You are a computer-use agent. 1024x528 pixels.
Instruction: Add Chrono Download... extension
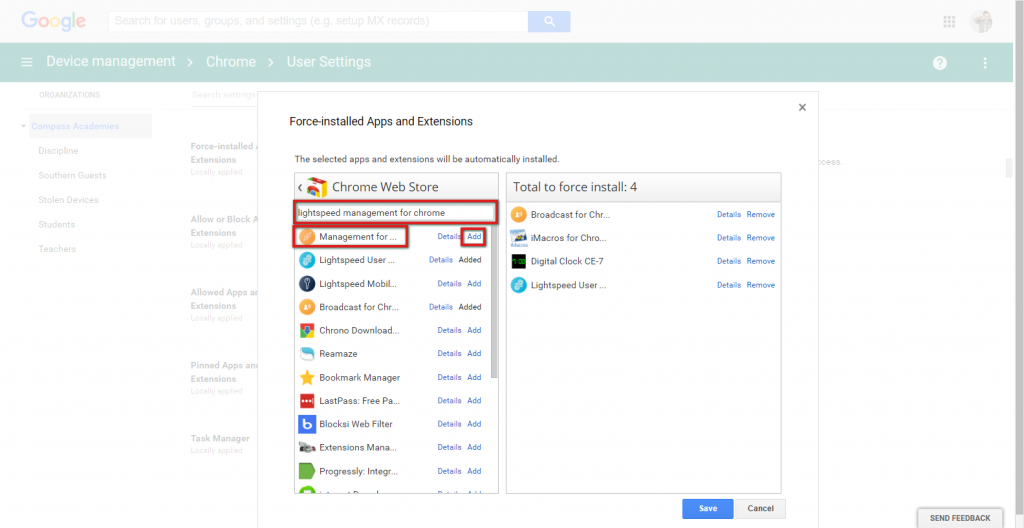[x=474, y=331]
